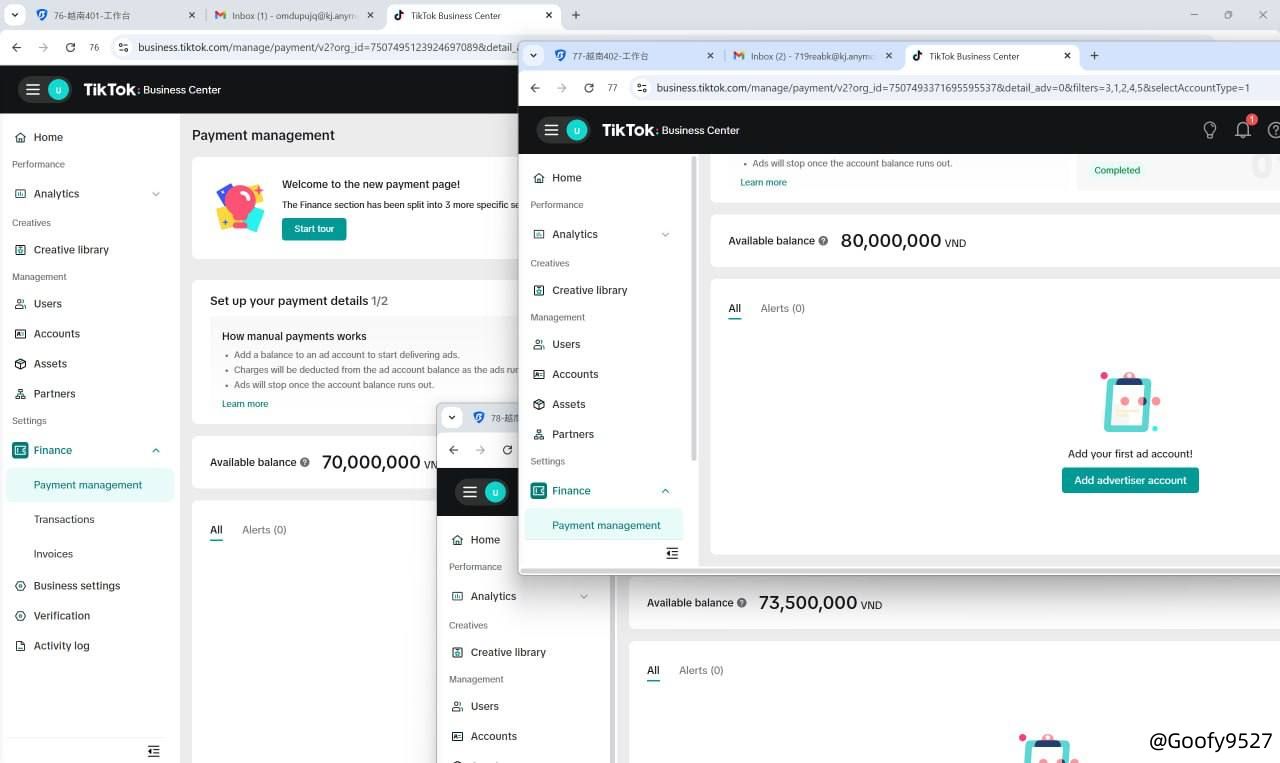Open Learn more link in window 77
The height and width of the screenshot is (763, 1280).
(763, 182)
